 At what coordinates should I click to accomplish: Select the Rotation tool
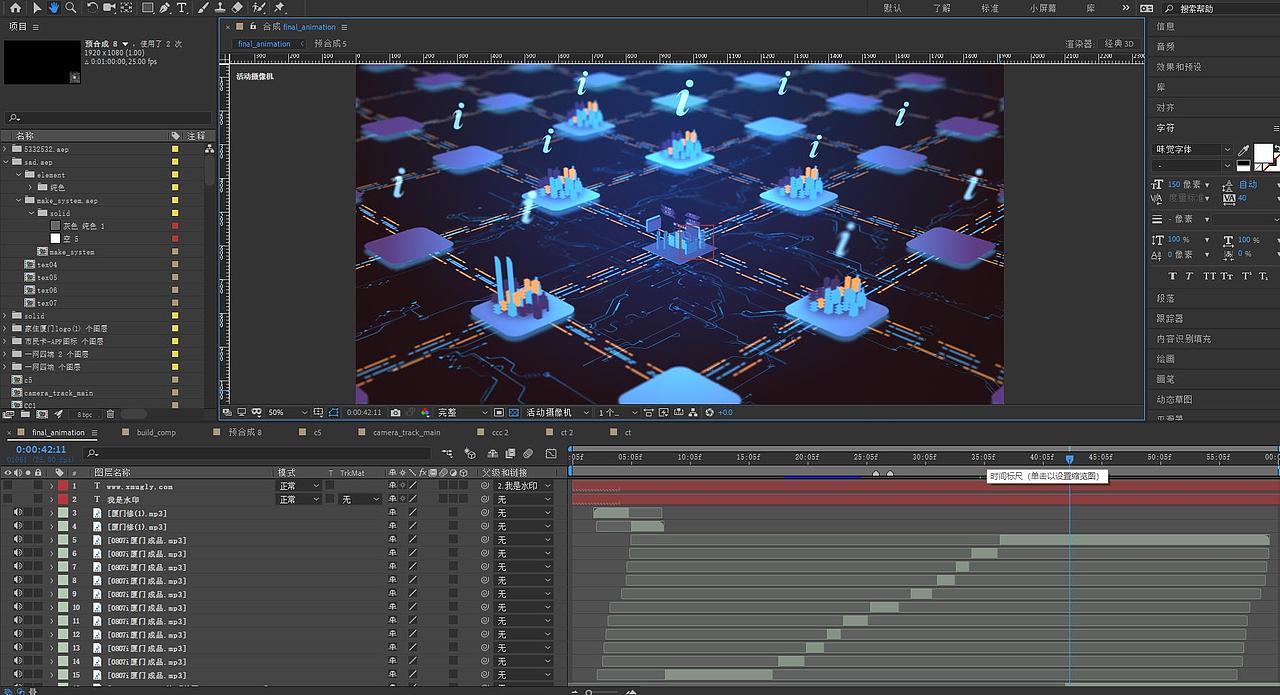pyautogui.click(x=92, y=7)
